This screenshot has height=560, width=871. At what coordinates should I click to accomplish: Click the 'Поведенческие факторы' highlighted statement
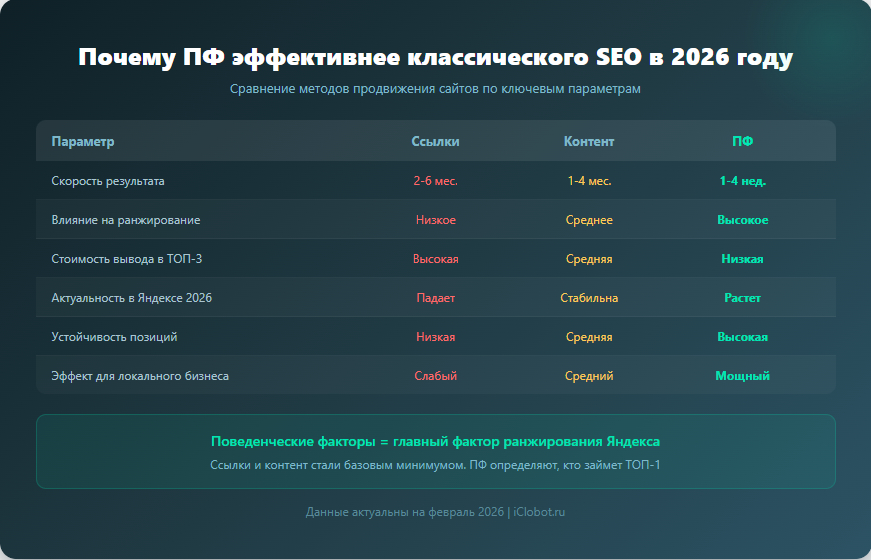click(x=435, y=441)
